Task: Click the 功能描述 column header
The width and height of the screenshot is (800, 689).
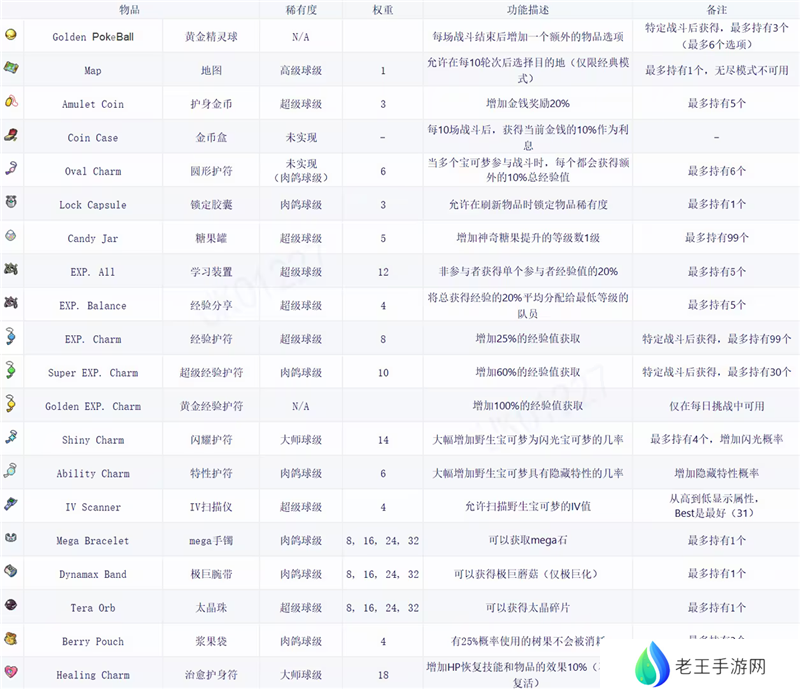Action: point(527,9)
